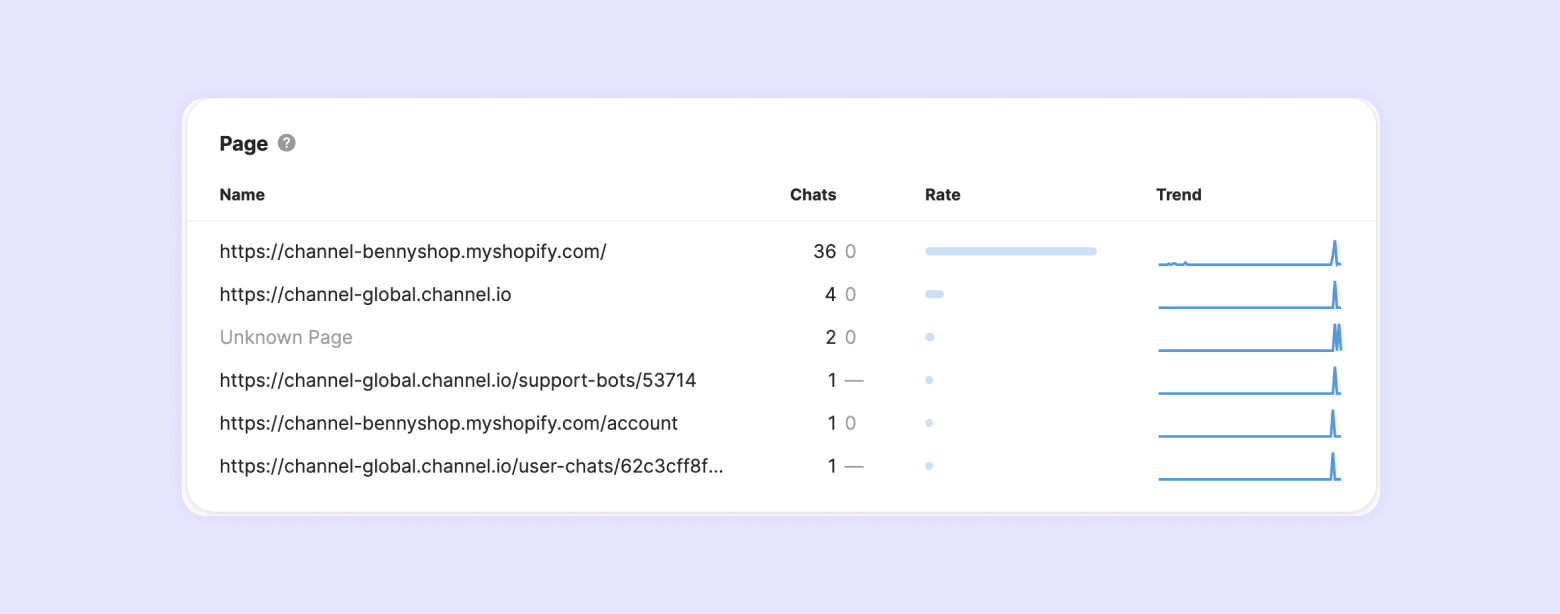This screenshot has width=1560, height=614.
Task: Open the channel-bennyshop.myshopify.com/ page link
Action: point(413,252)
